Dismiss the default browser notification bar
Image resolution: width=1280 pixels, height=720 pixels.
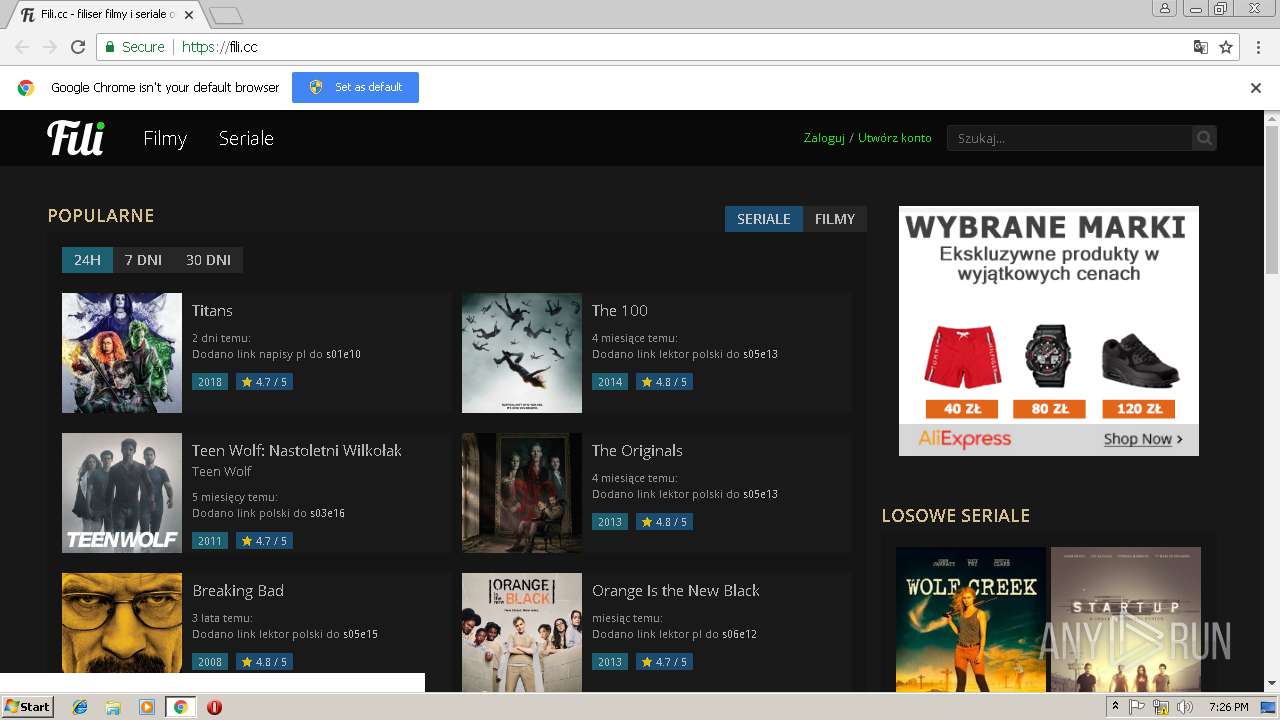1256,88
